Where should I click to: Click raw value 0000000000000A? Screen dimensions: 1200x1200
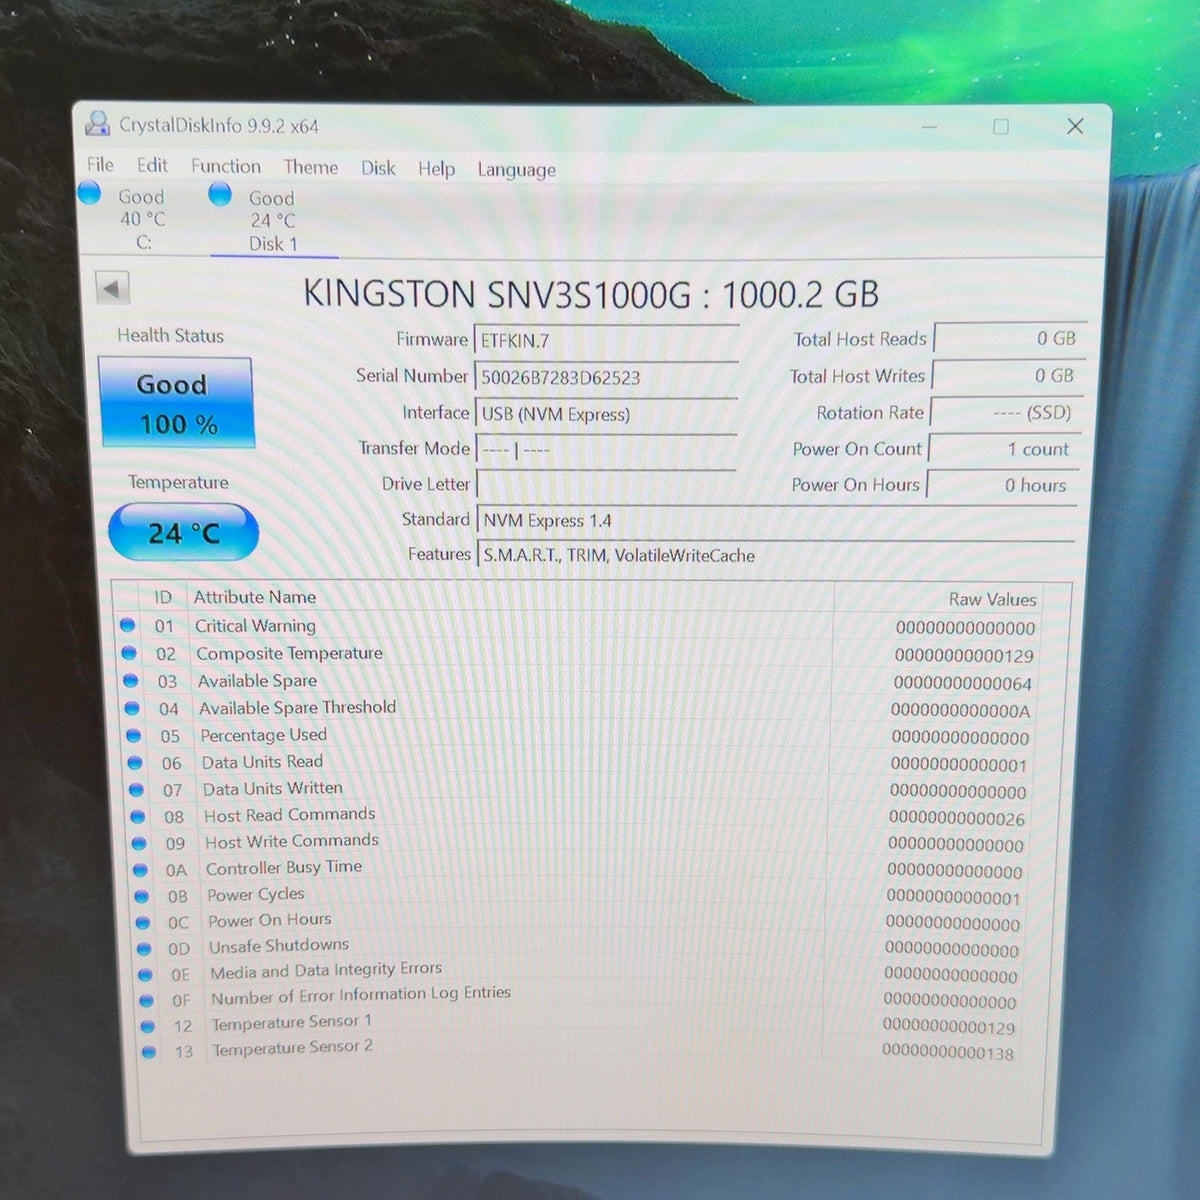tap(960, 711)
